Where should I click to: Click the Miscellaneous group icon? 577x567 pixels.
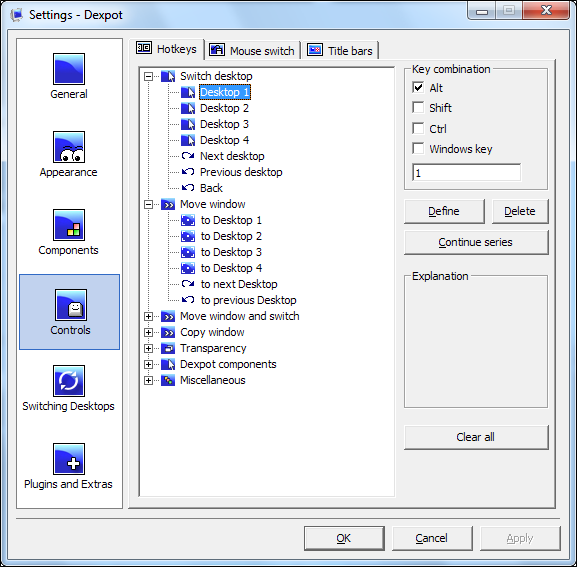[168, 380]
